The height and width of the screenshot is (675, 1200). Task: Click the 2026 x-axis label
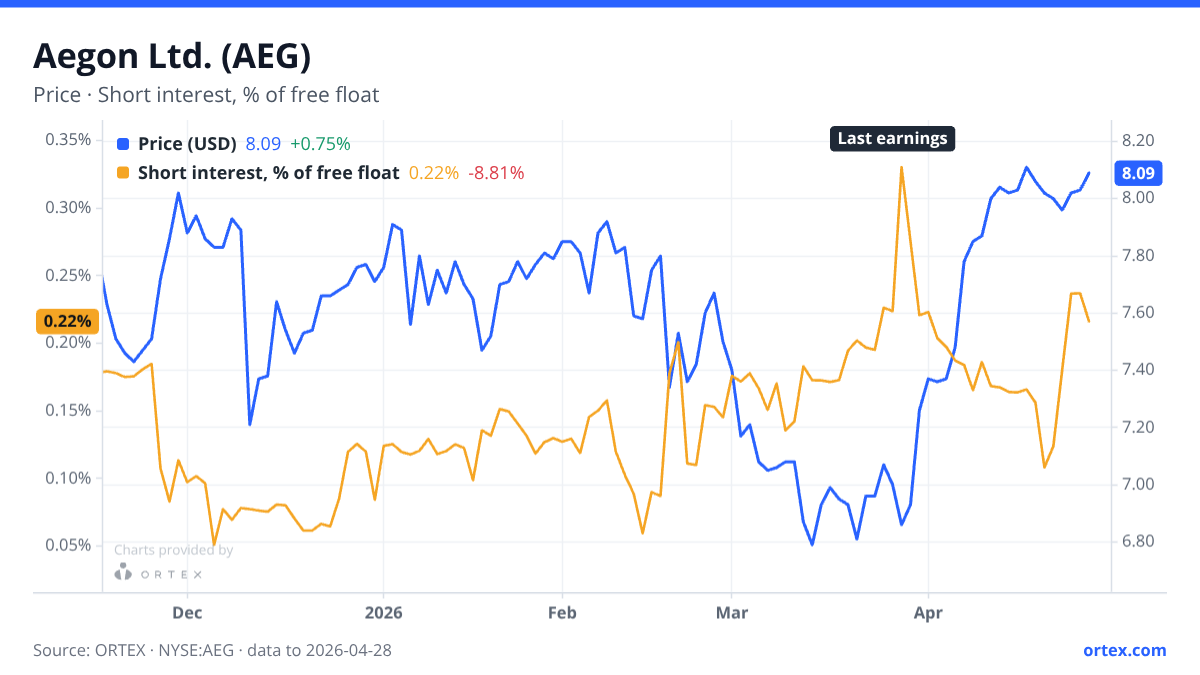pos(383,612)
